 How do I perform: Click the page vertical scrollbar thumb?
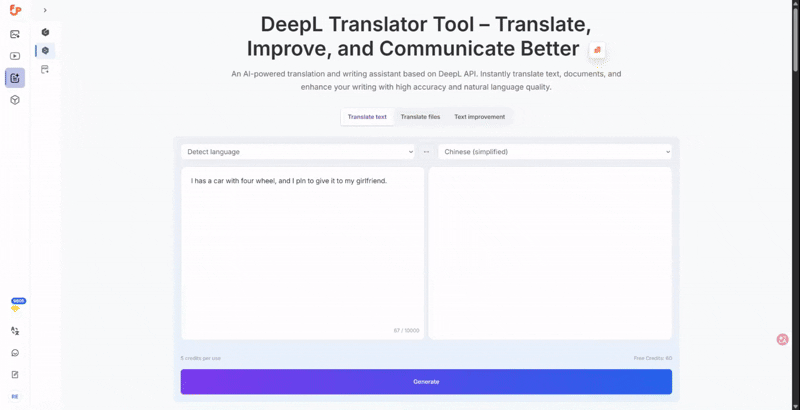tap(796, 41)
